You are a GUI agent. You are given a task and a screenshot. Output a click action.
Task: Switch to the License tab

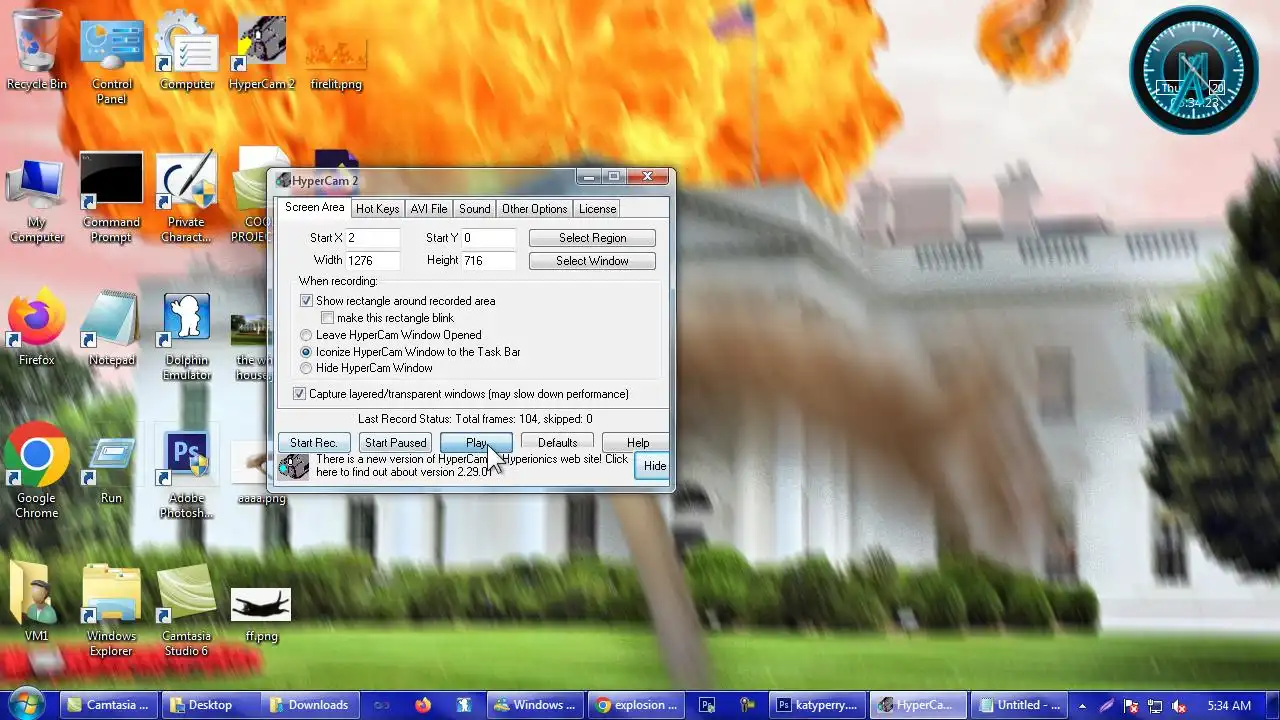click(597, 209)
